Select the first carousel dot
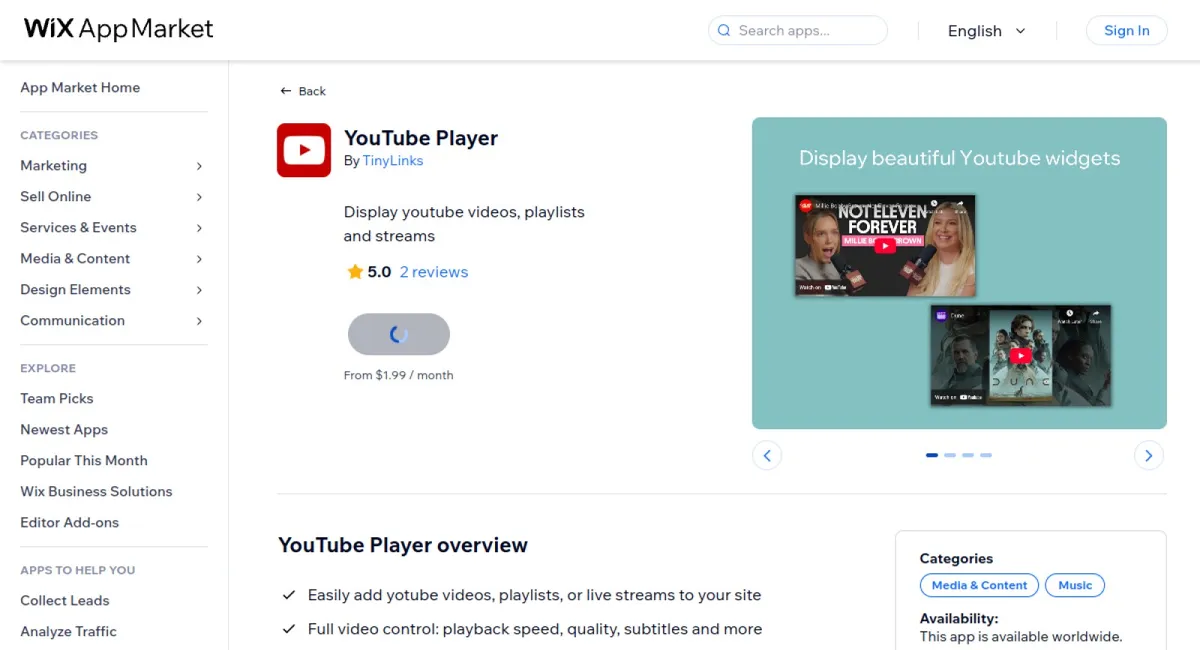 pyautogui.click(x=932, y=456)
